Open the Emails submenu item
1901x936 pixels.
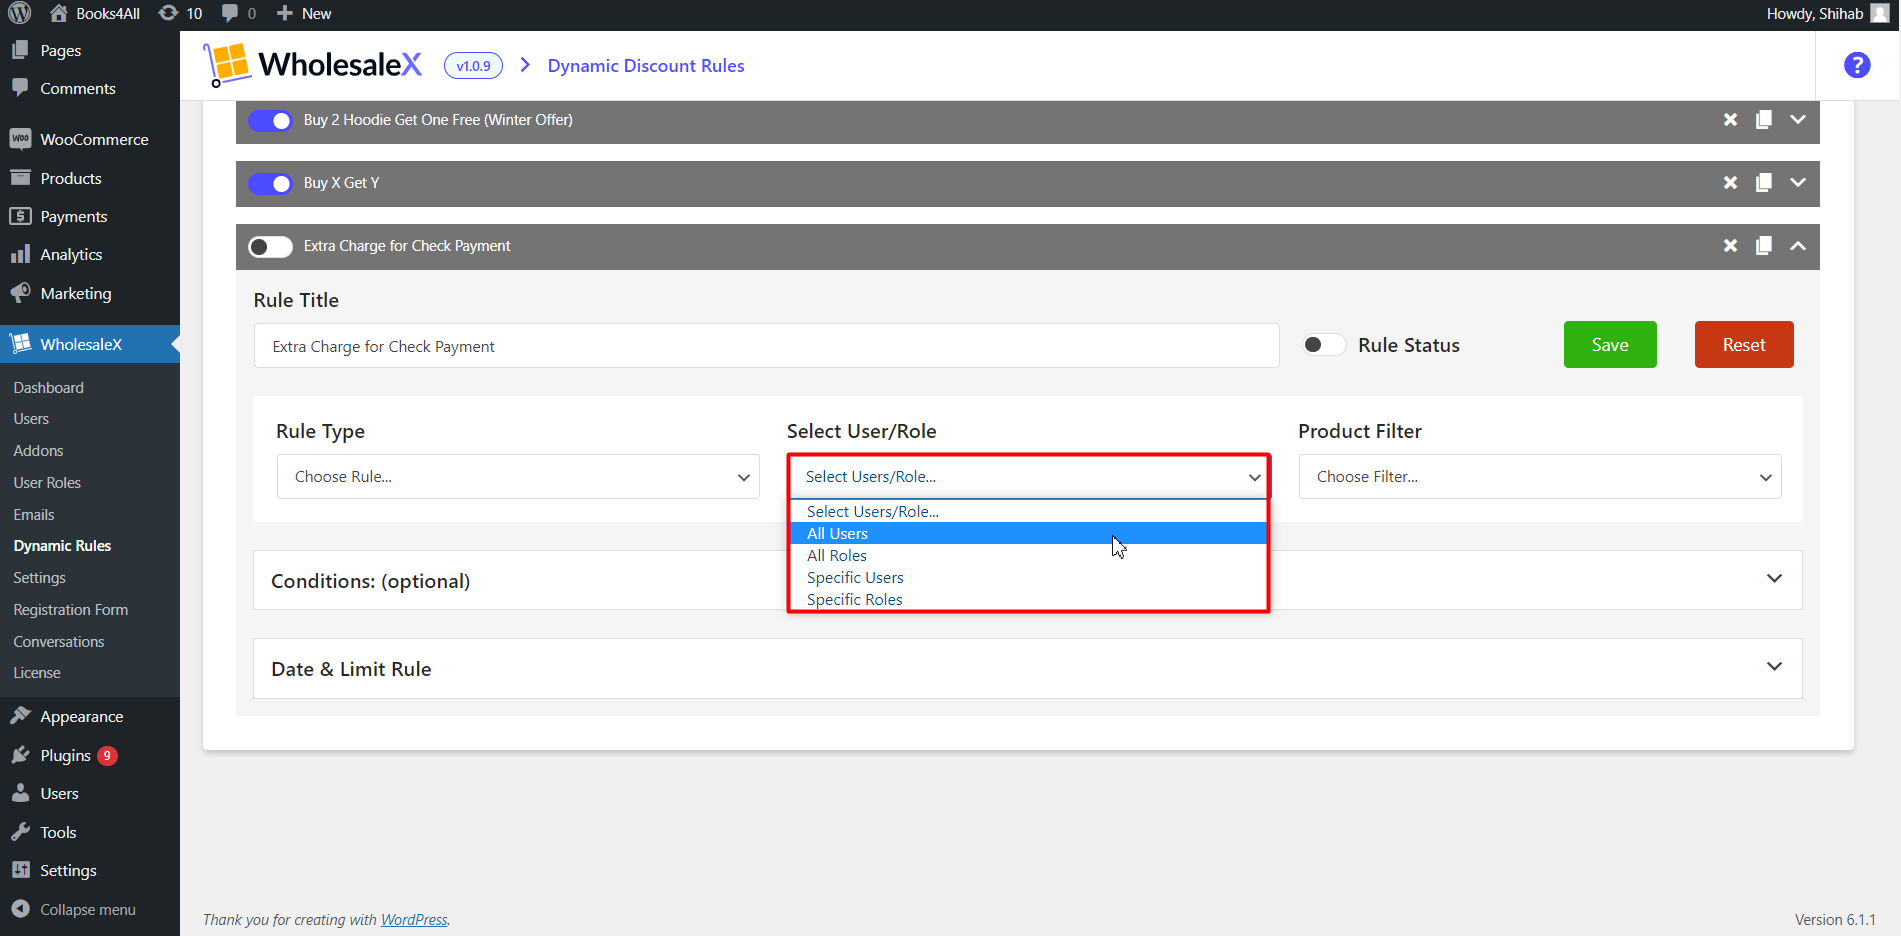coord(34,515)
